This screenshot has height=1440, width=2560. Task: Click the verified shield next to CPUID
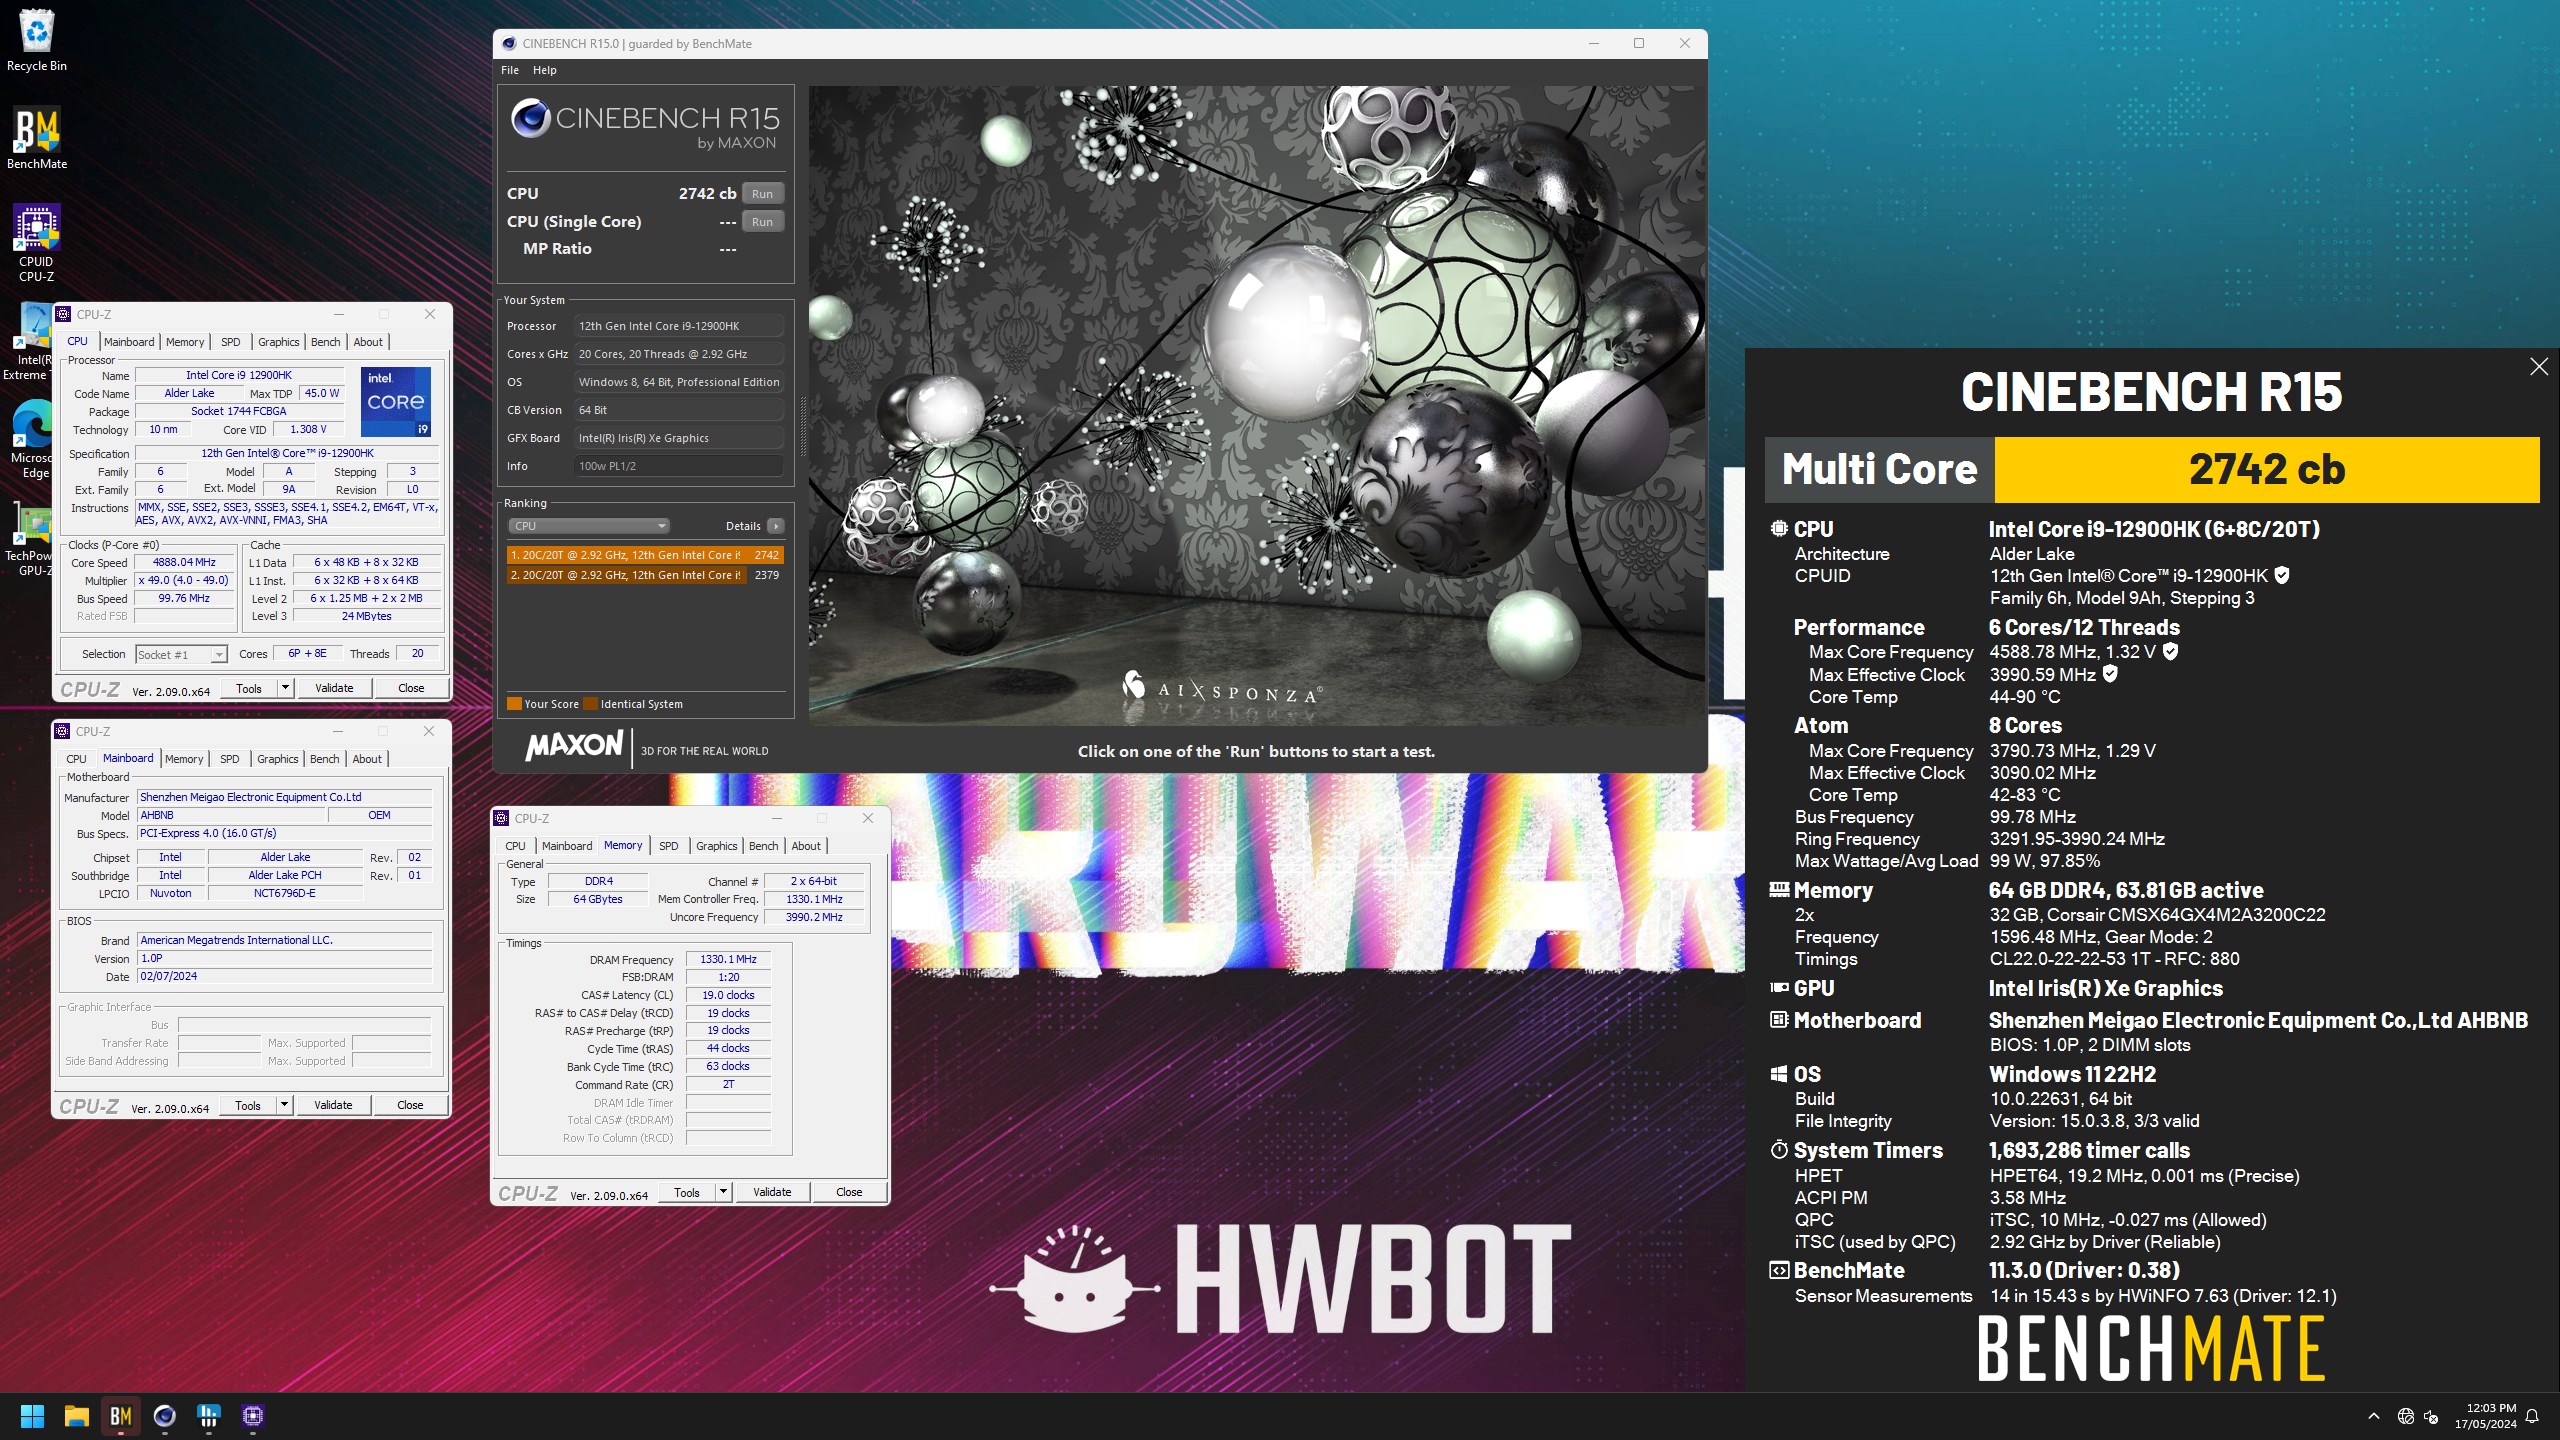[2282, 575]
